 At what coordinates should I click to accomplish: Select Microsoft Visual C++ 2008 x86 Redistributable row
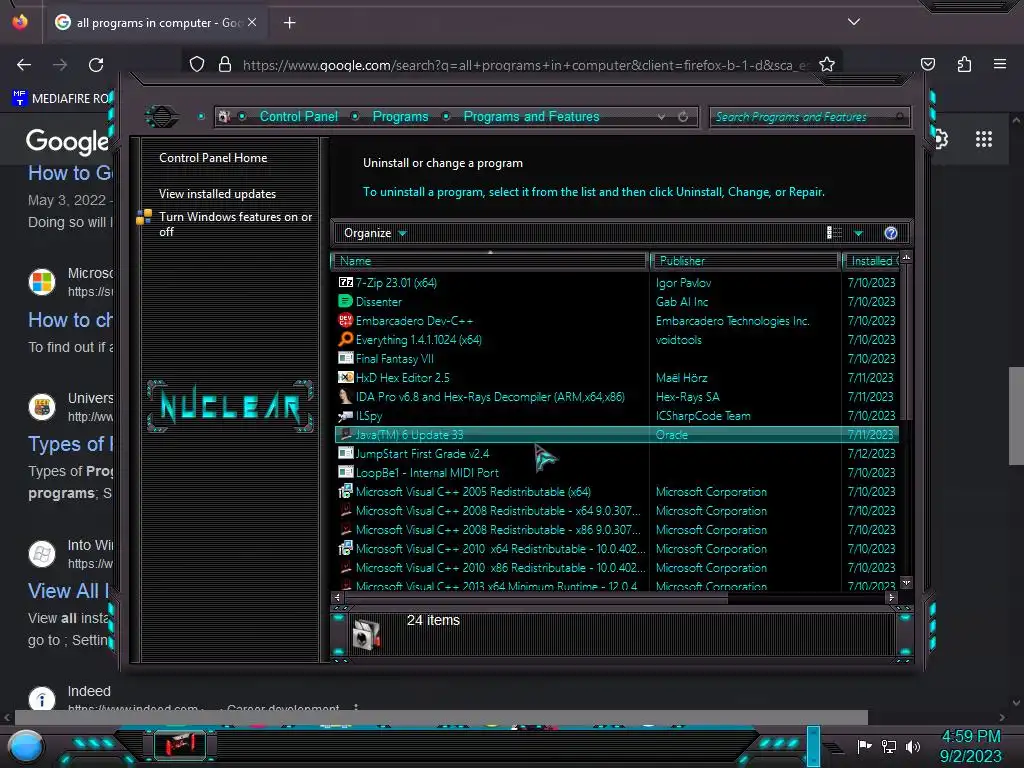616,530
